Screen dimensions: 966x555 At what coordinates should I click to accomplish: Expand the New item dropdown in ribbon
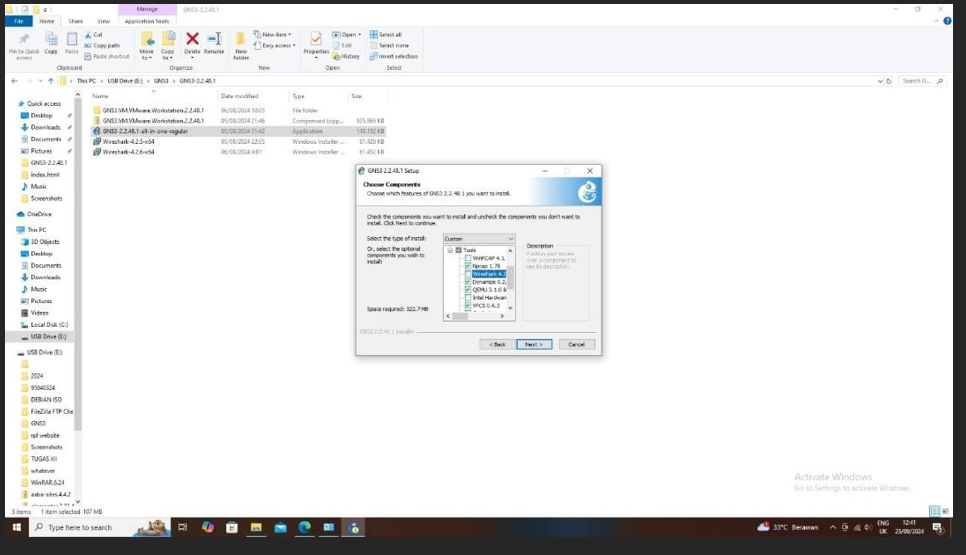(290, 34)
